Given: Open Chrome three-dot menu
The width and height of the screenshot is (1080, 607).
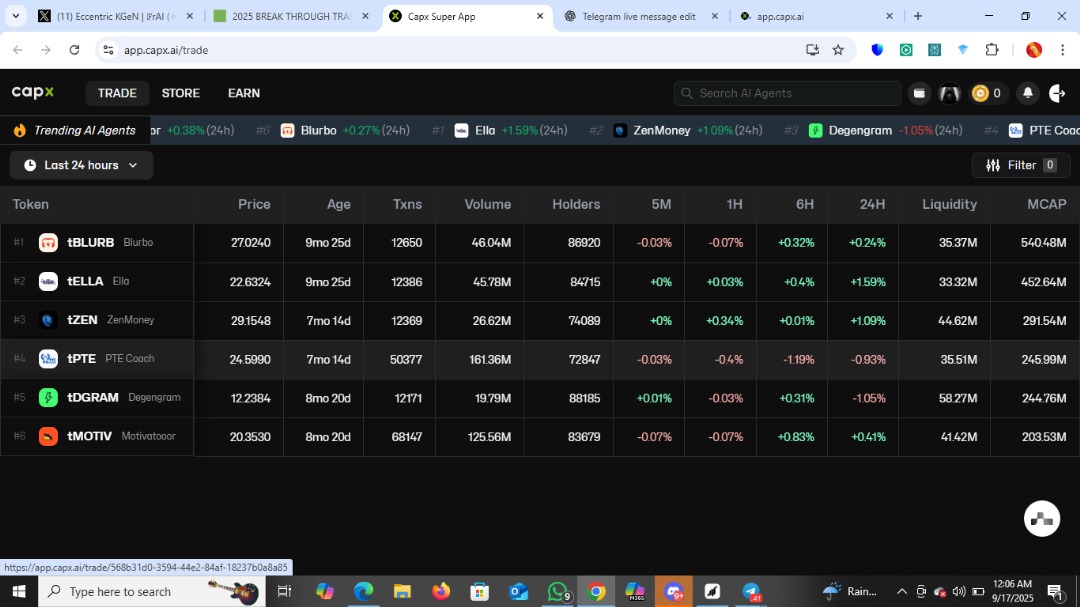Looking at the screenshot, I should (x=1062, y=50).
